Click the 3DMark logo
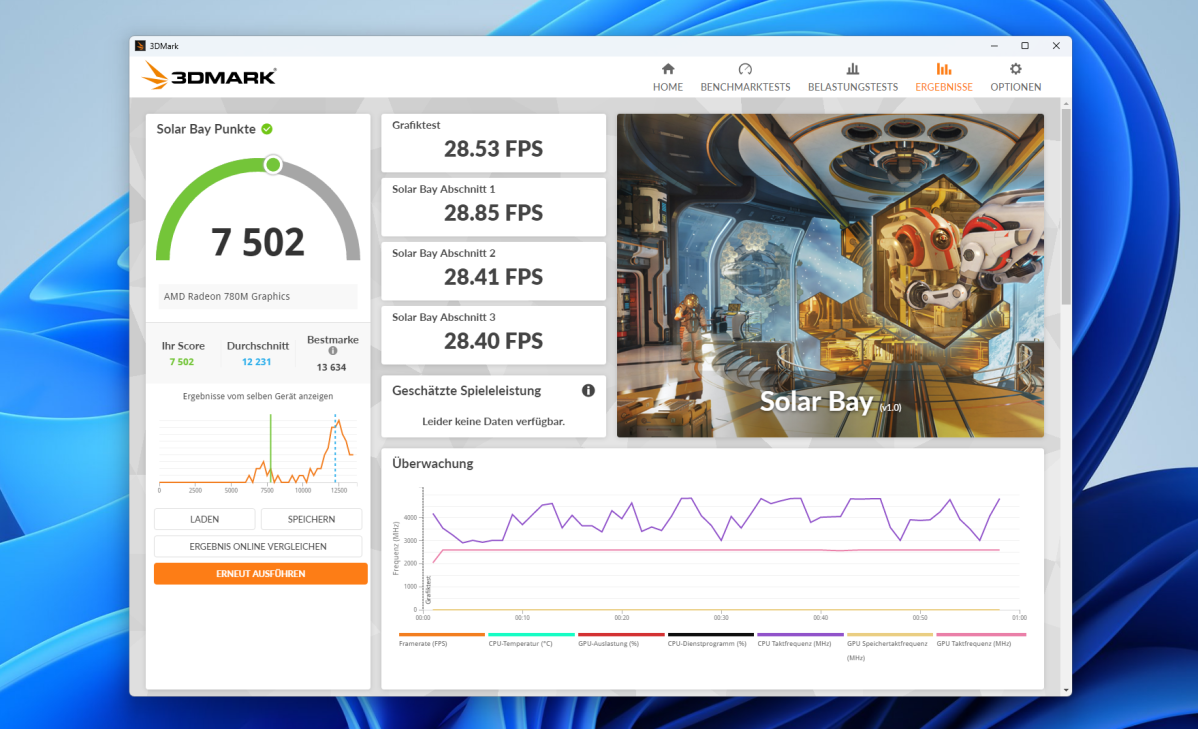 (x=208, y=75)
